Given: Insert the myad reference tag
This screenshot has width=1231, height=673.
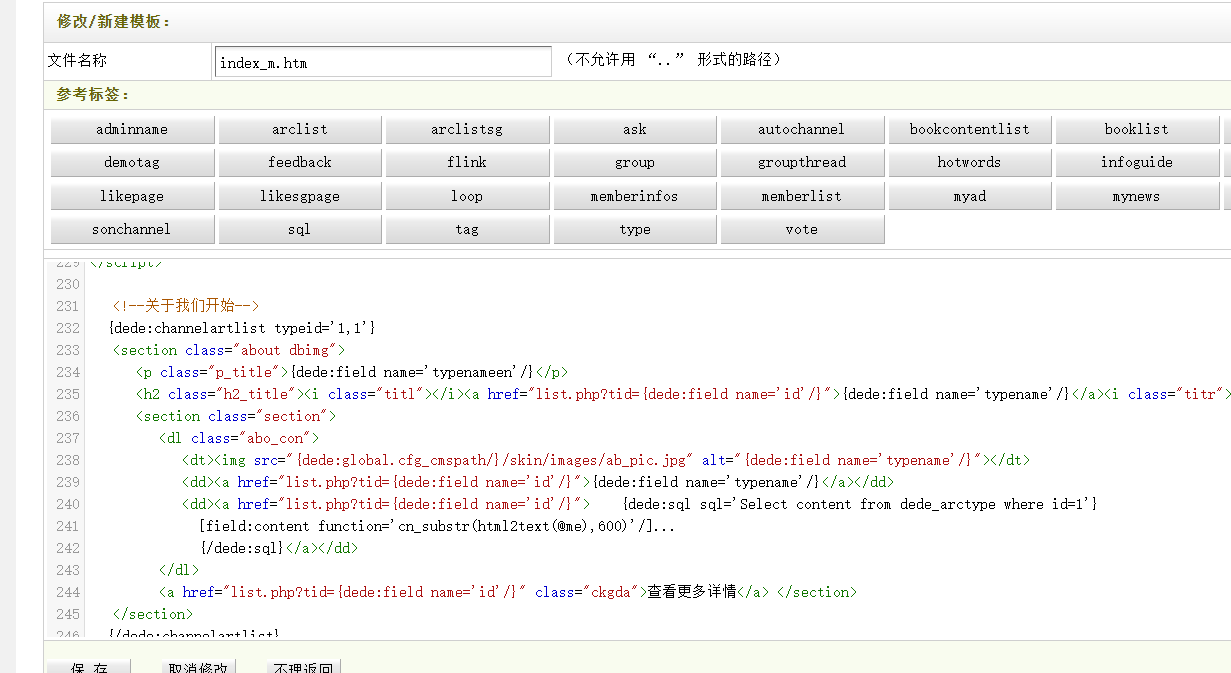Looking at the screenshot, I should pyautogui.click(x=970, y=196).
